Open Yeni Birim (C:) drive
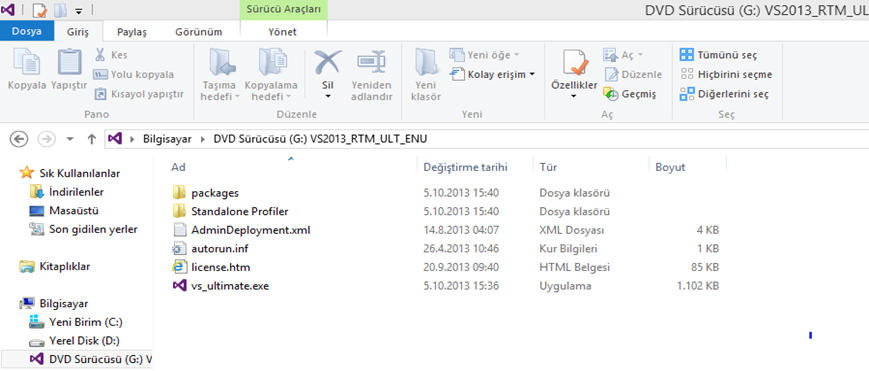 pyautogui.click(x=76, y=322)
